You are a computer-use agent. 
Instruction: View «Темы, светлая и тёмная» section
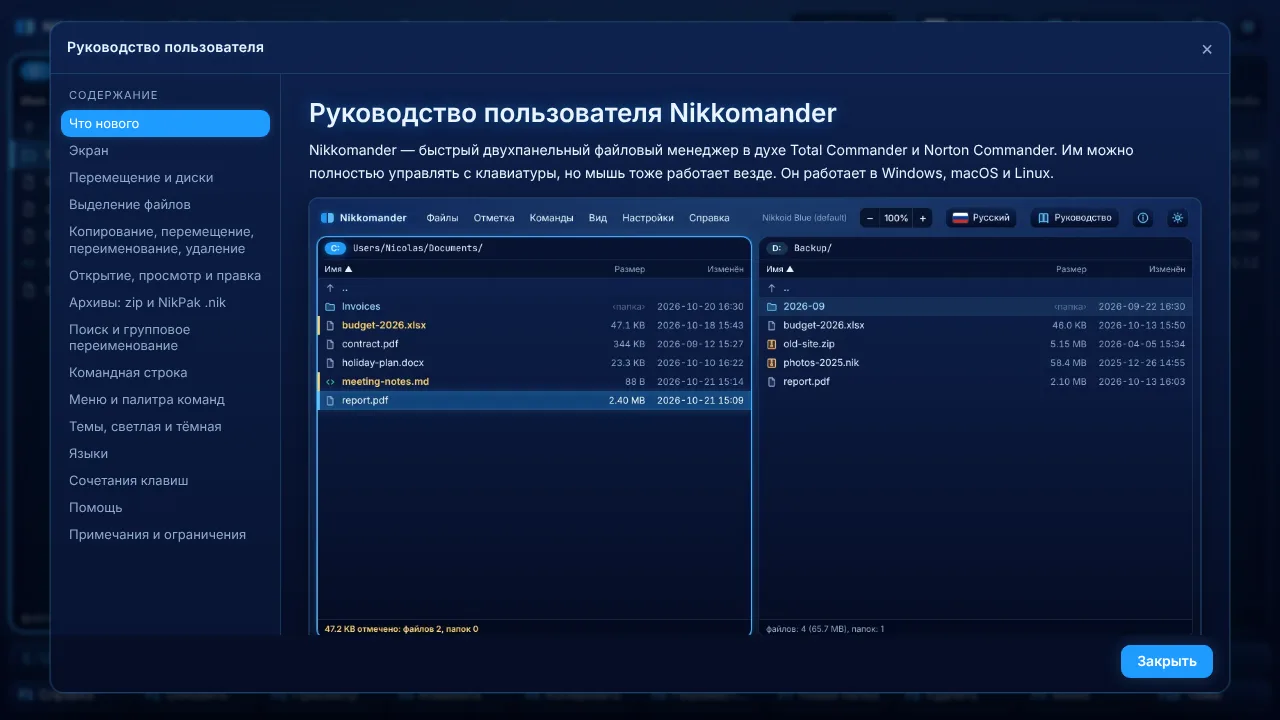165,426
